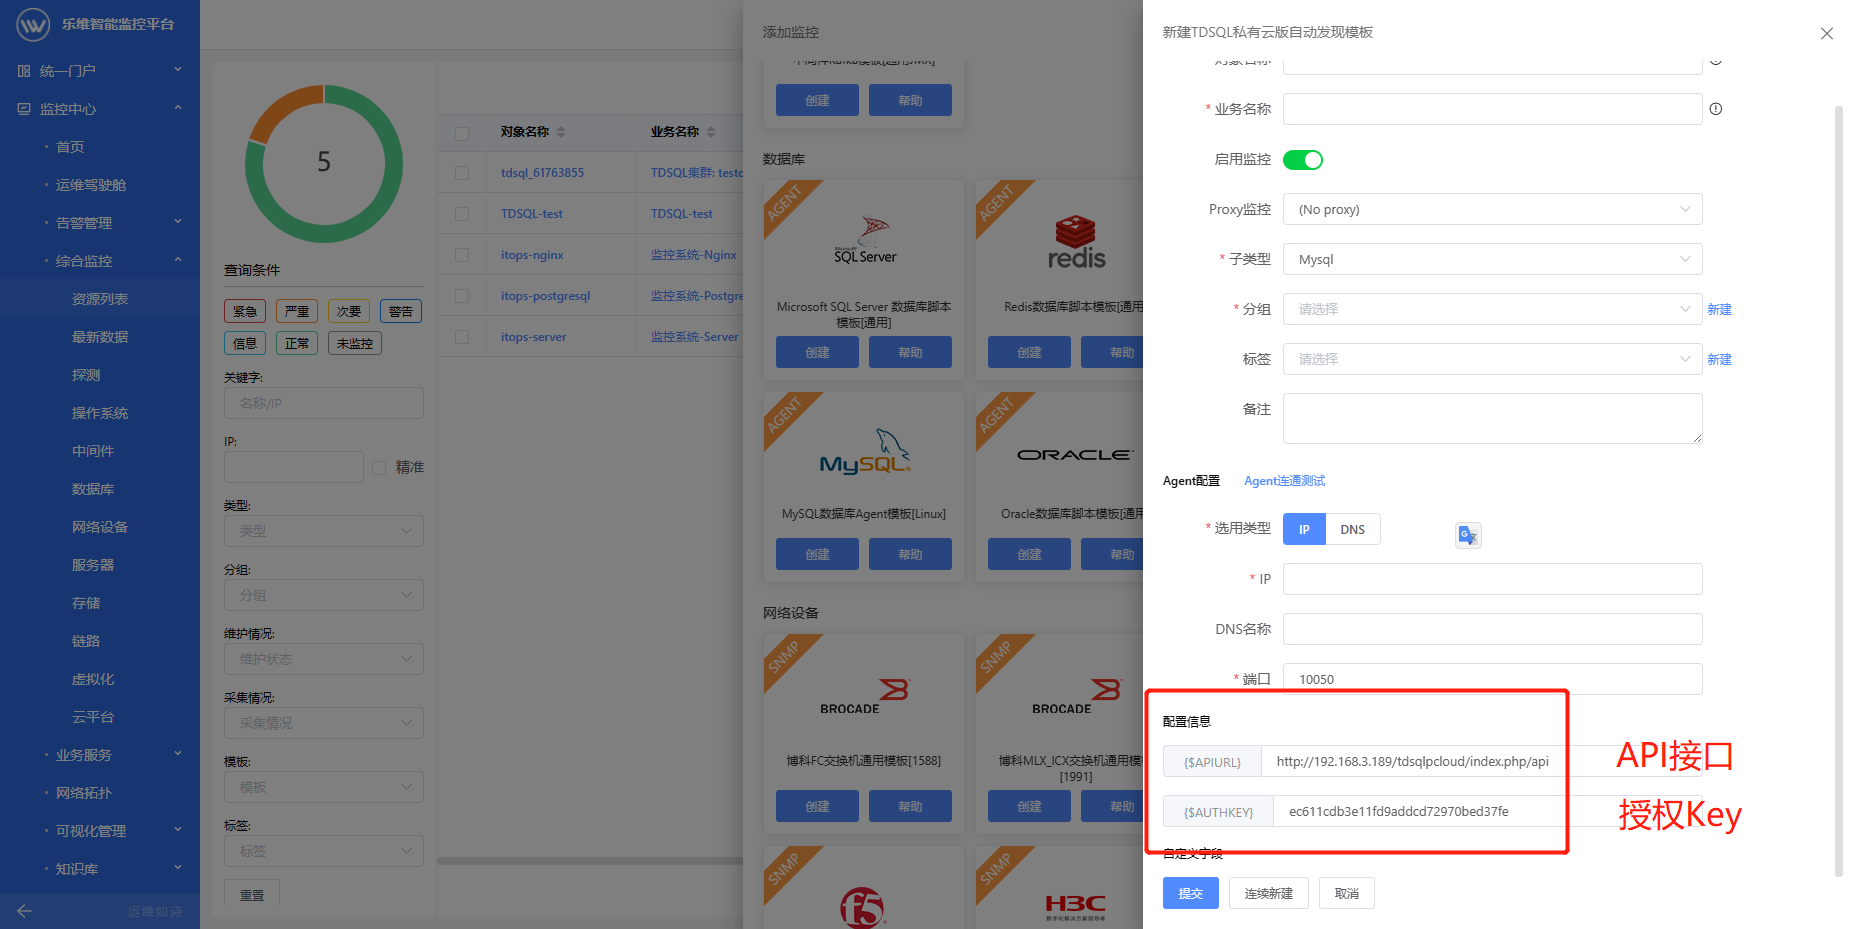
Task: Open the 分组 dropdown in the template form
Action: (1492, 309)
